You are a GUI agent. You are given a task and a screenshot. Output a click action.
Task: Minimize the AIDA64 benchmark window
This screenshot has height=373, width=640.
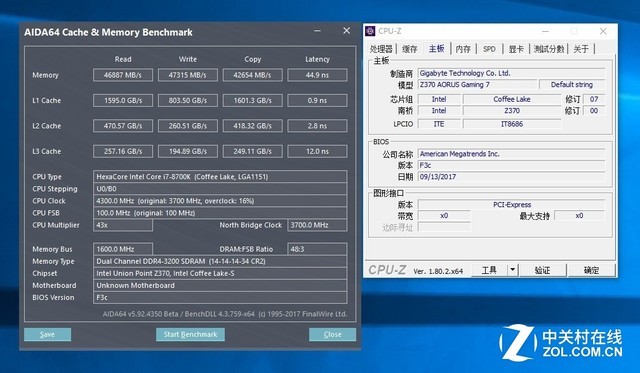(x=318, y=31)
